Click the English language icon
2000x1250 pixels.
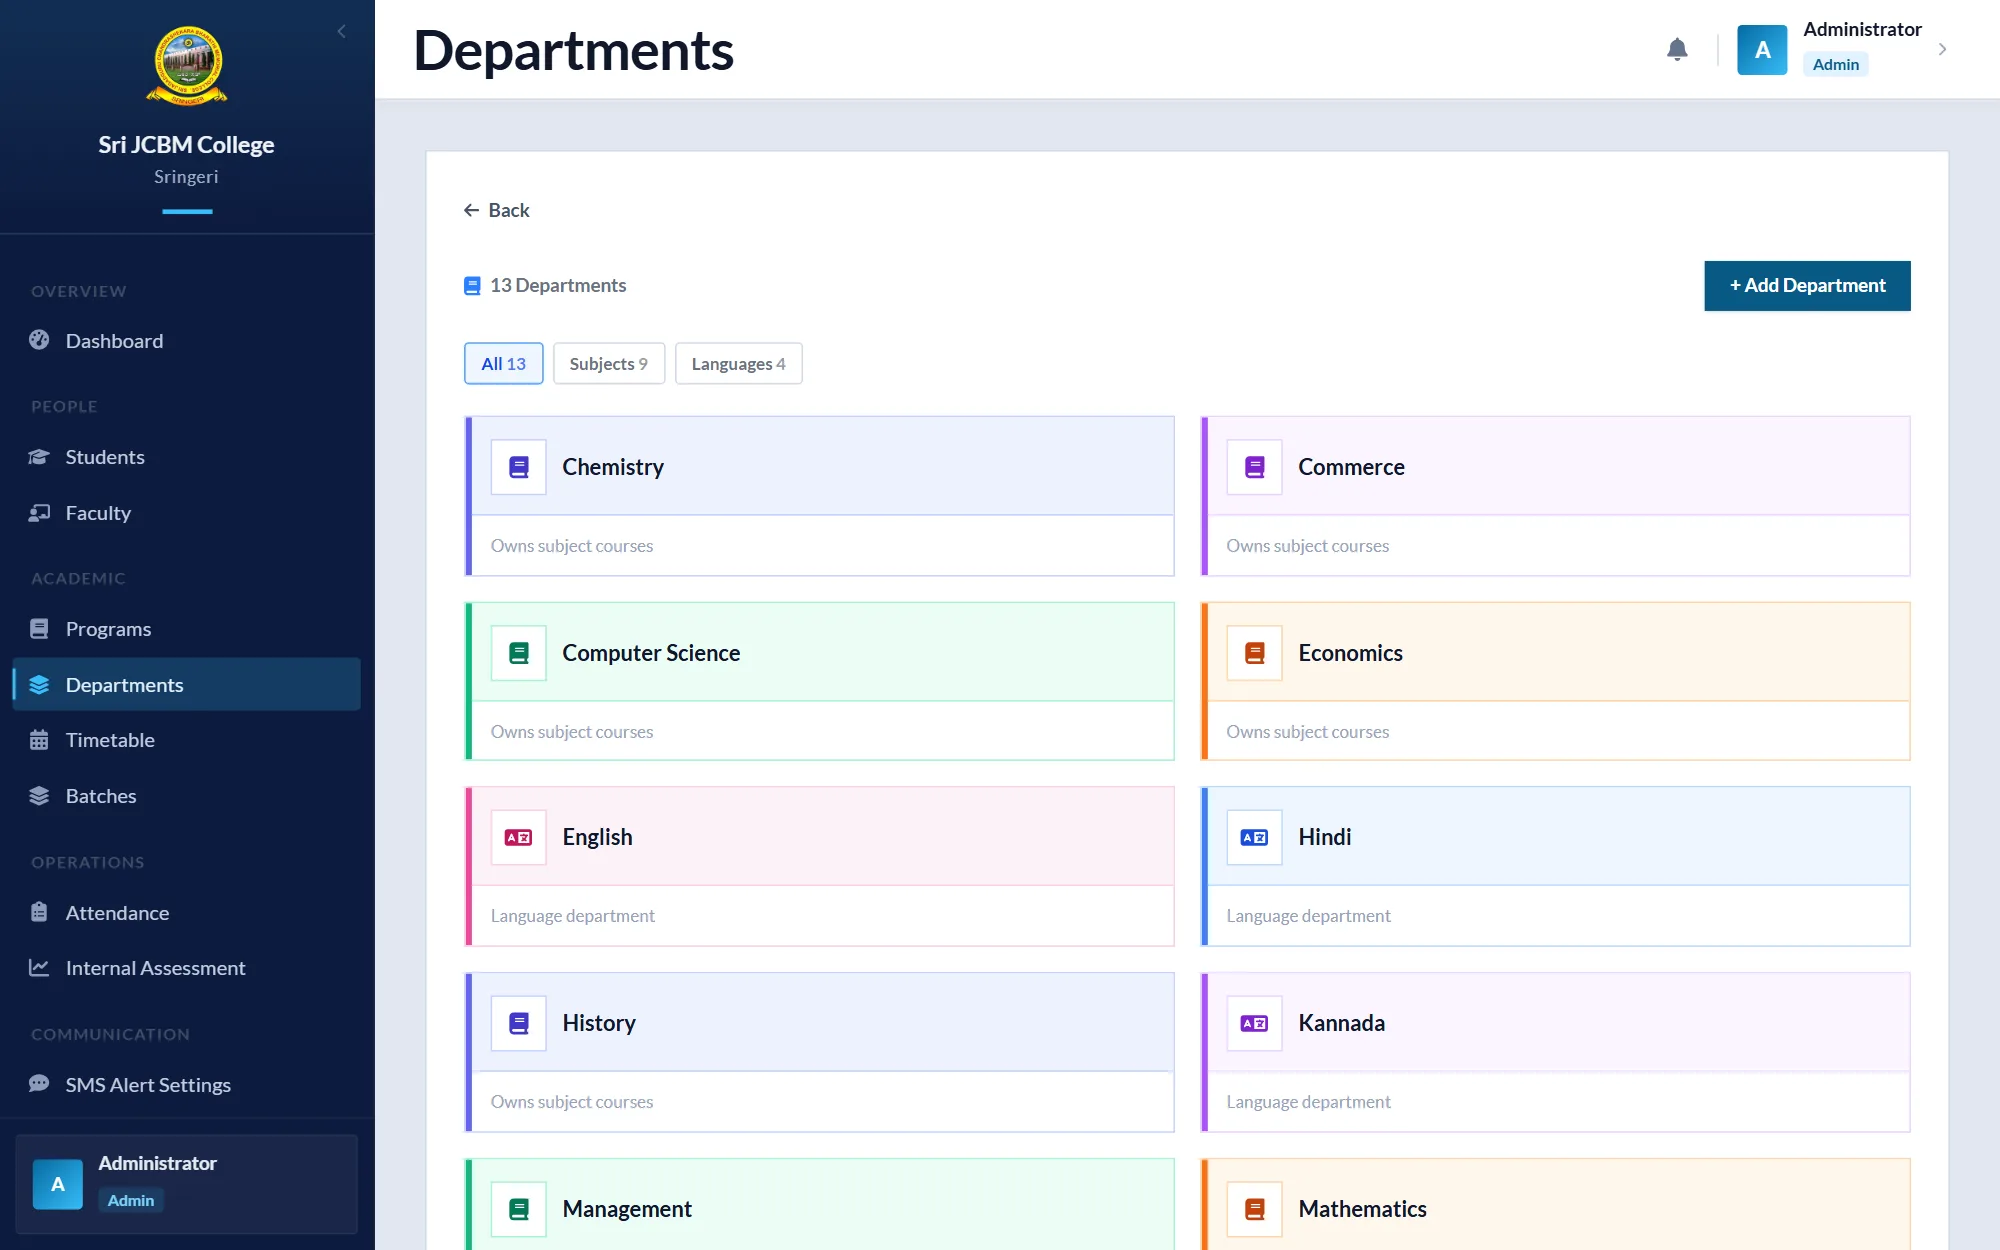(518, 837)
